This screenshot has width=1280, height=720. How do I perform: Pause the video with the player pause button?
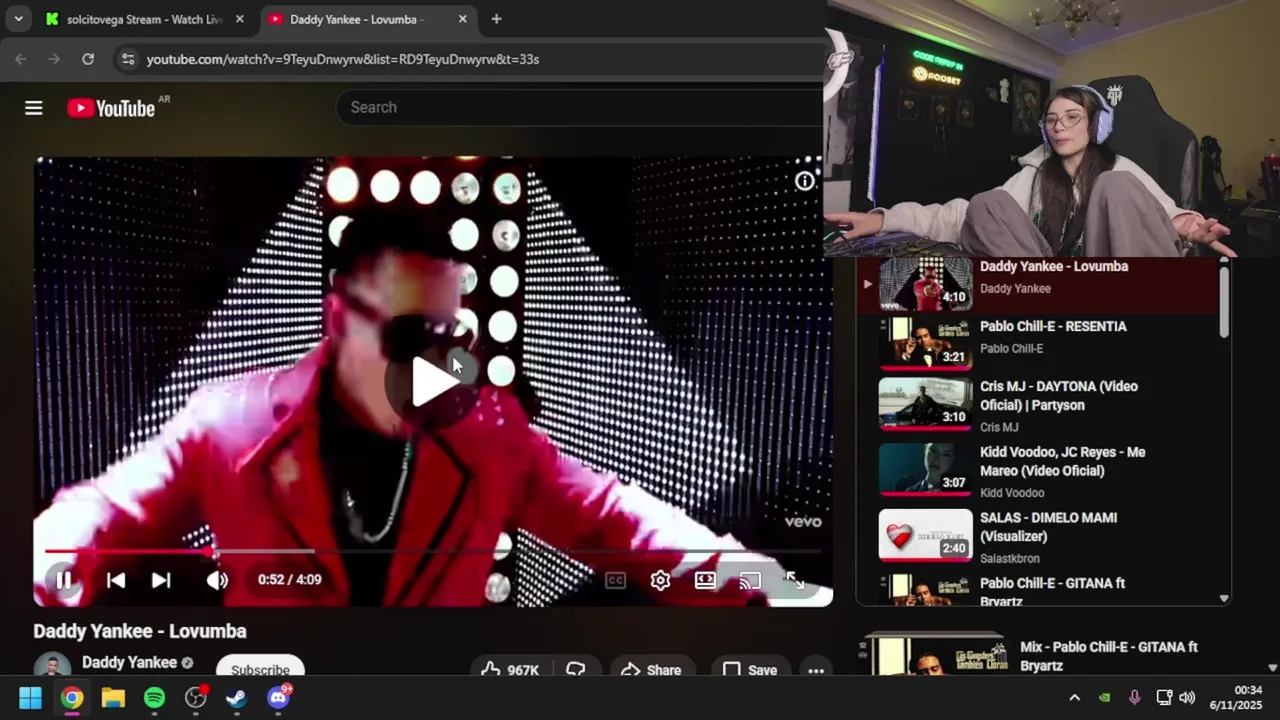63,580
